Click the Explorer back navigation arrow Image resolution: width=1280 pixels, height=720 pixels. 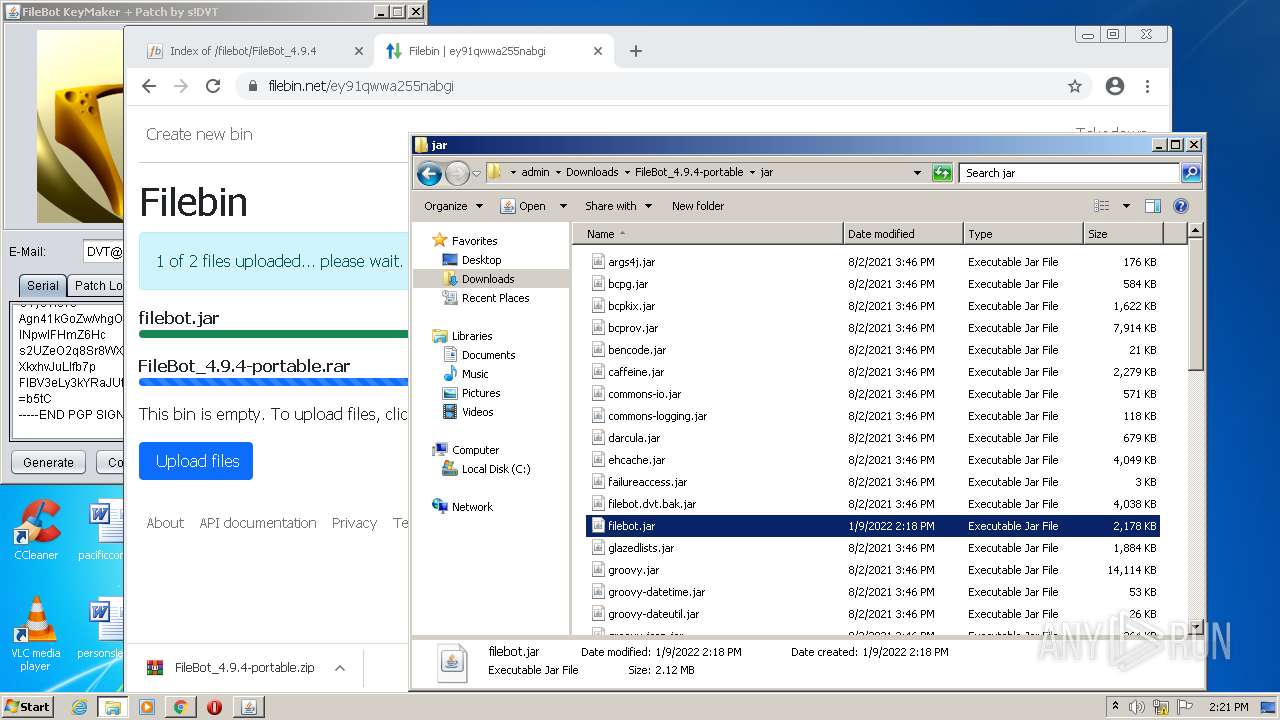(x=430, y=173)
